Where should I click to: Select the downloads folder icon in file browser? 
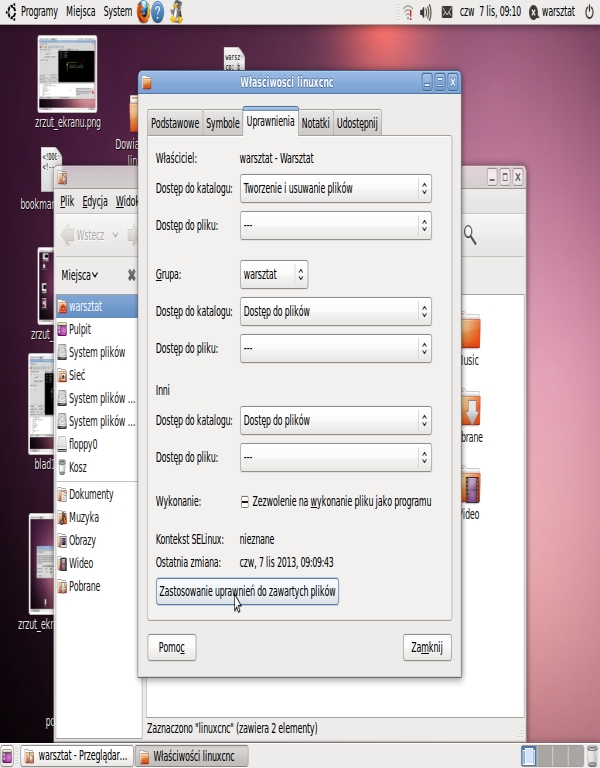[x=471, y=409]
